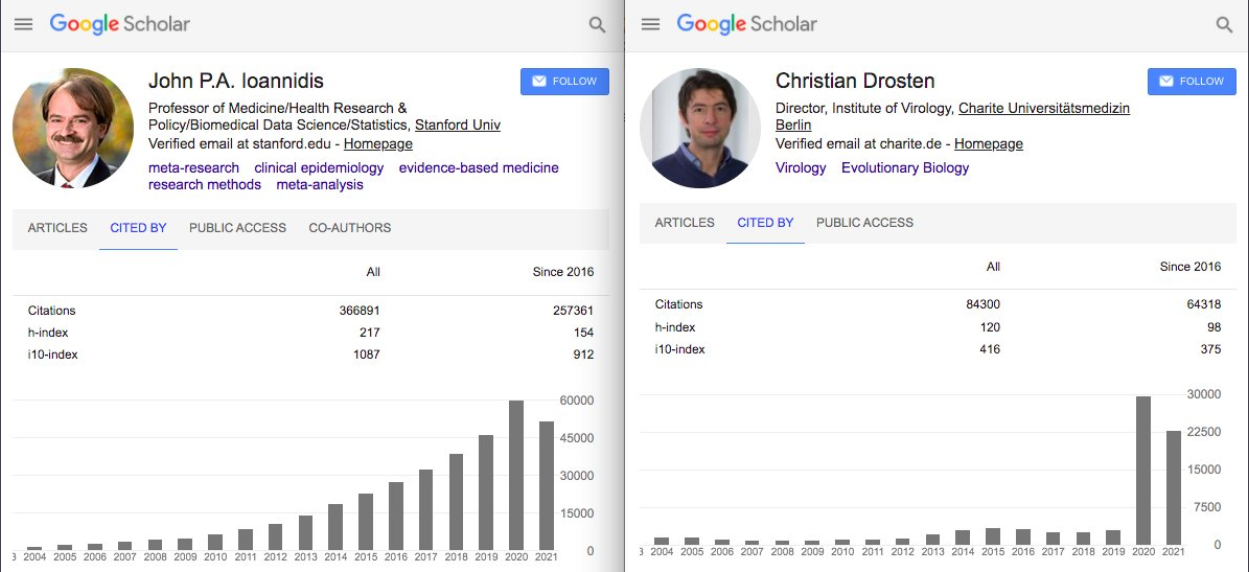
Task: Click search icon on Ioannidis page
Action: [597, 25]
